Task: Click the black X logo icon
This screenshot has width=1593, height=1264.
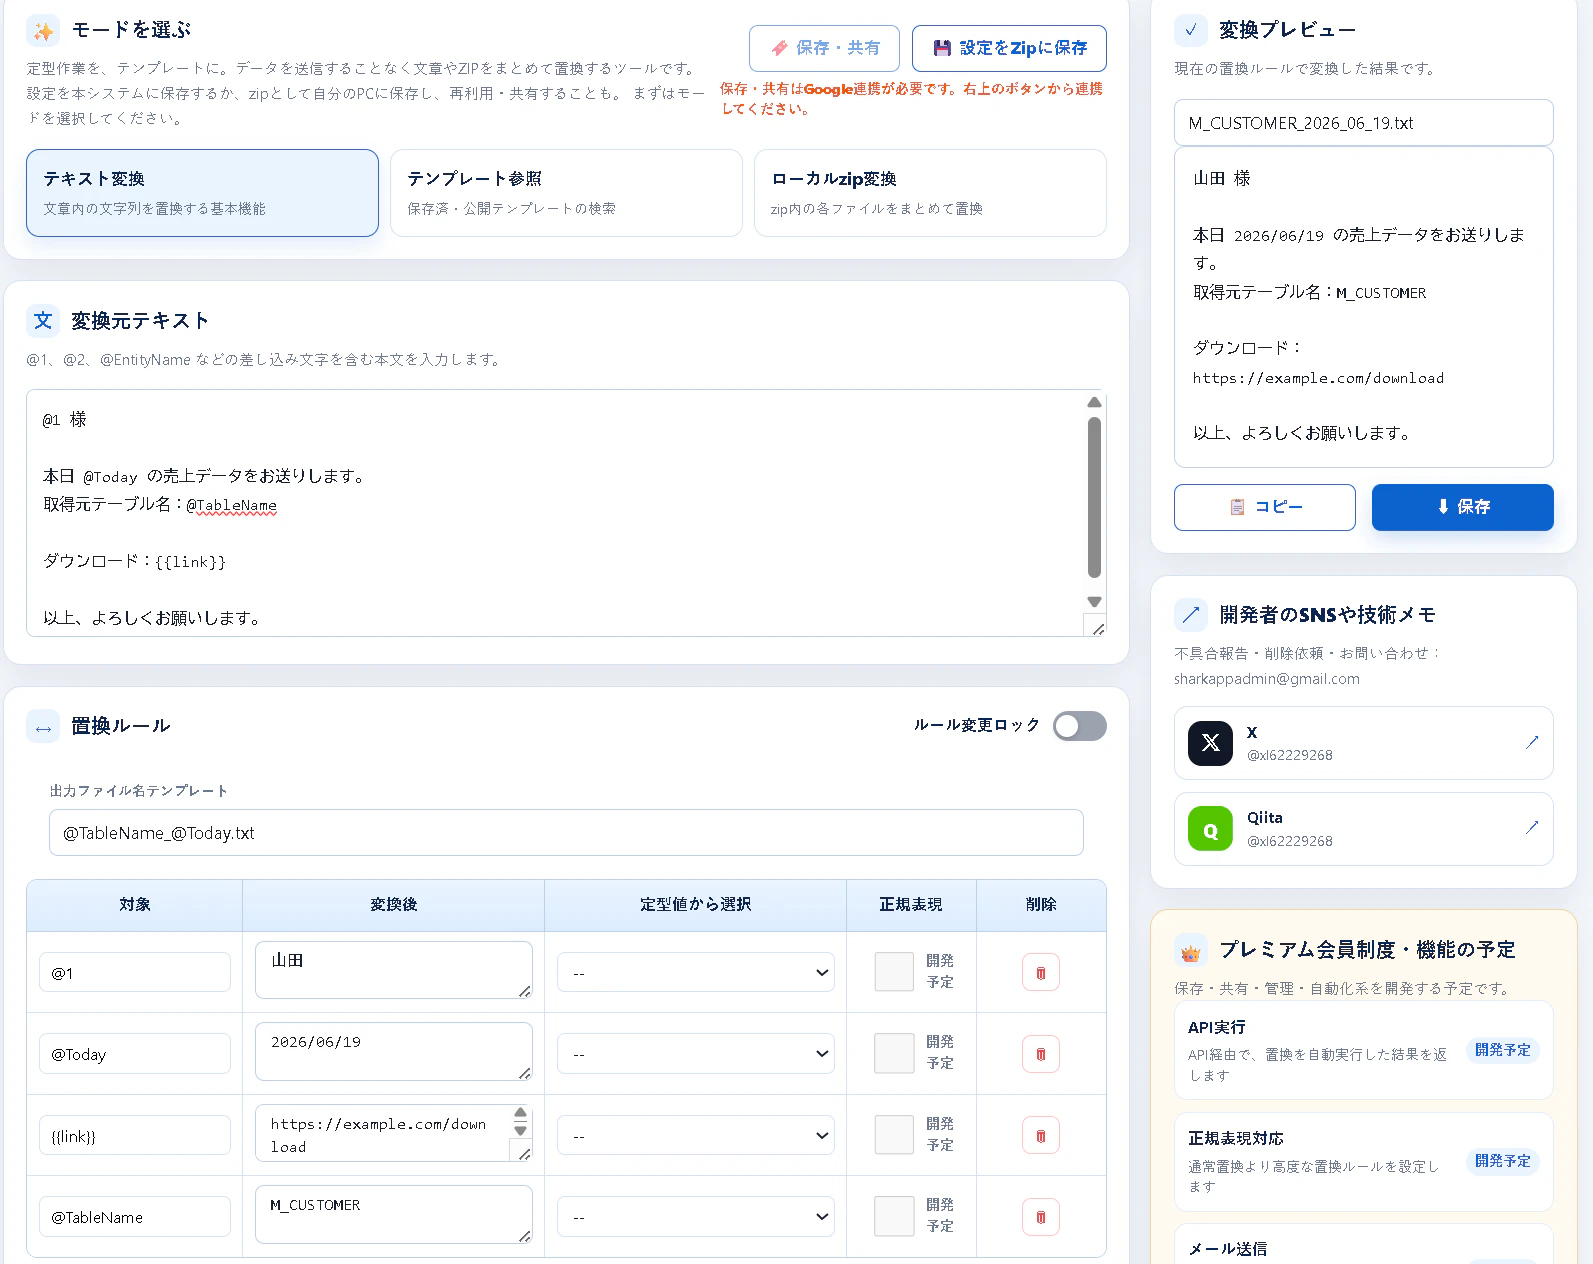Action: 1210,743
